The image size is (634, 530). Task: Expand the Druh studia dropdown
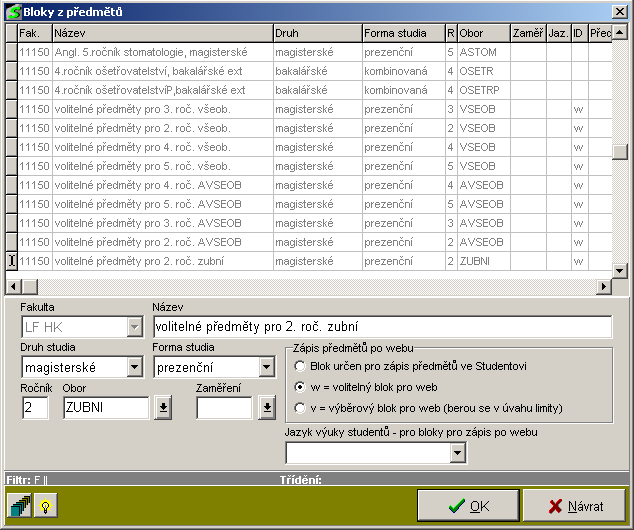(x=135, y=367)
